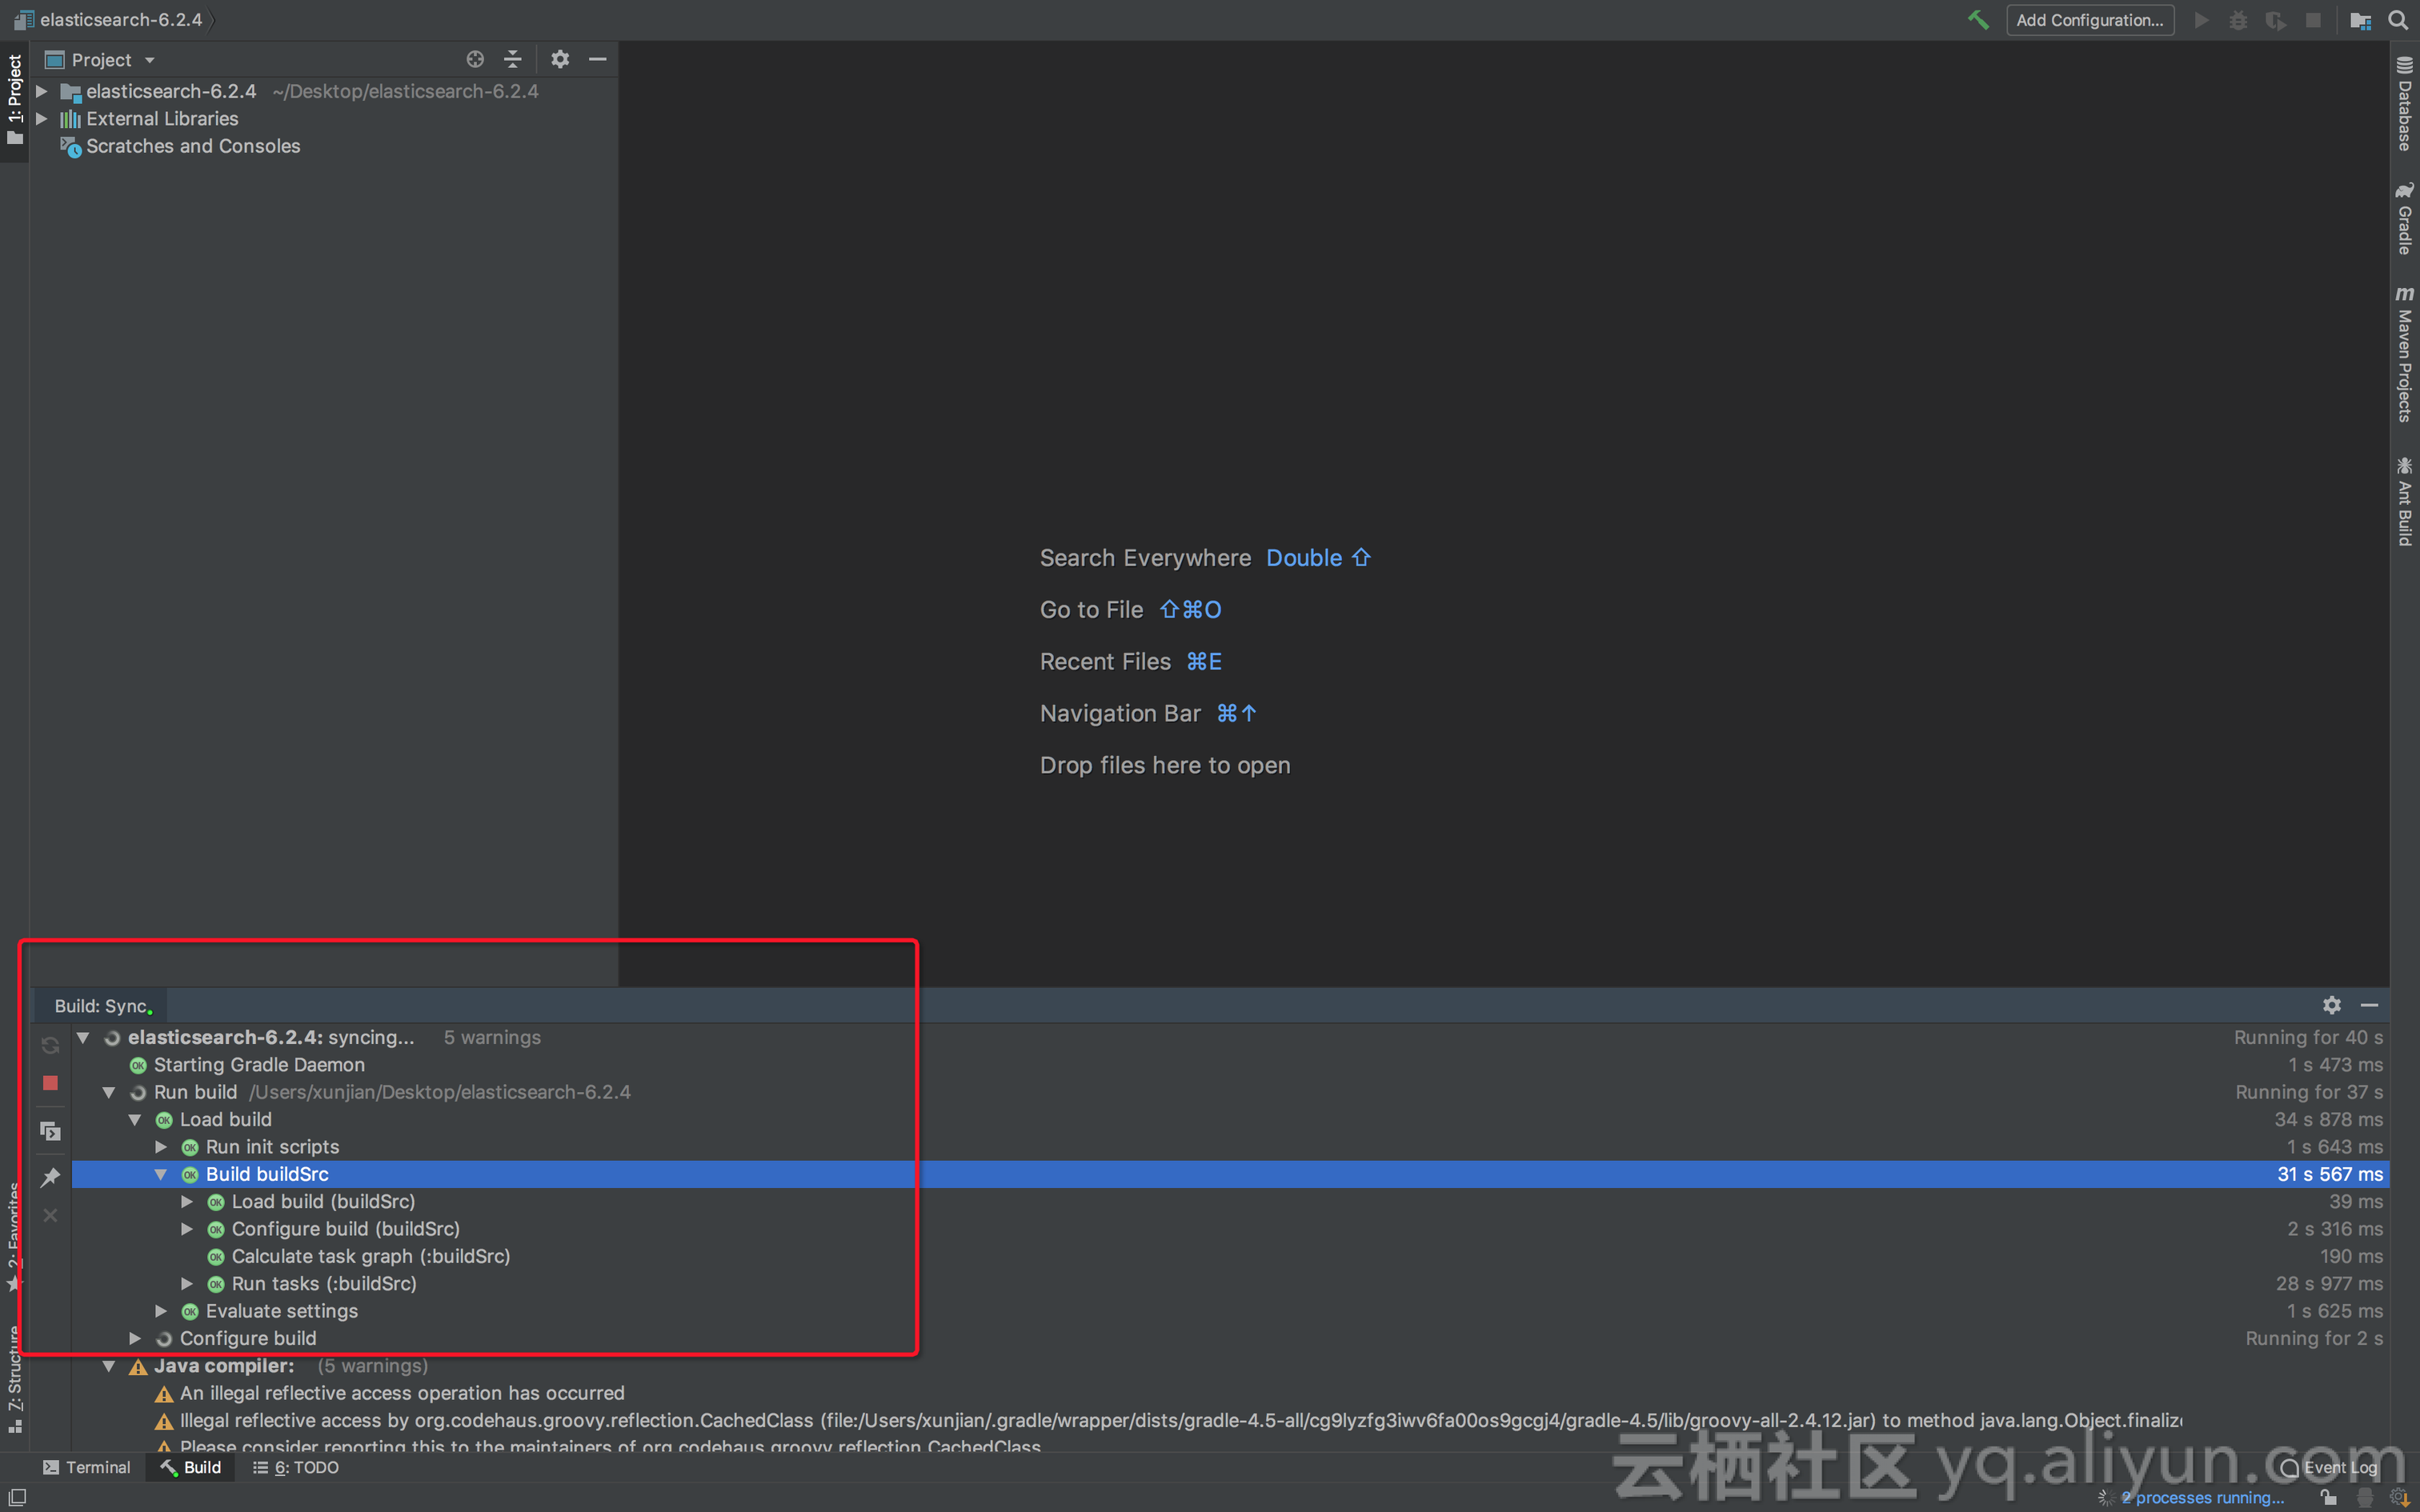The height and width of the screenshot is (1512, 2420).
Task: Toggle tool window bars icon bottom-left corner
Action: pyautogui.click(x=17, y=1497)
